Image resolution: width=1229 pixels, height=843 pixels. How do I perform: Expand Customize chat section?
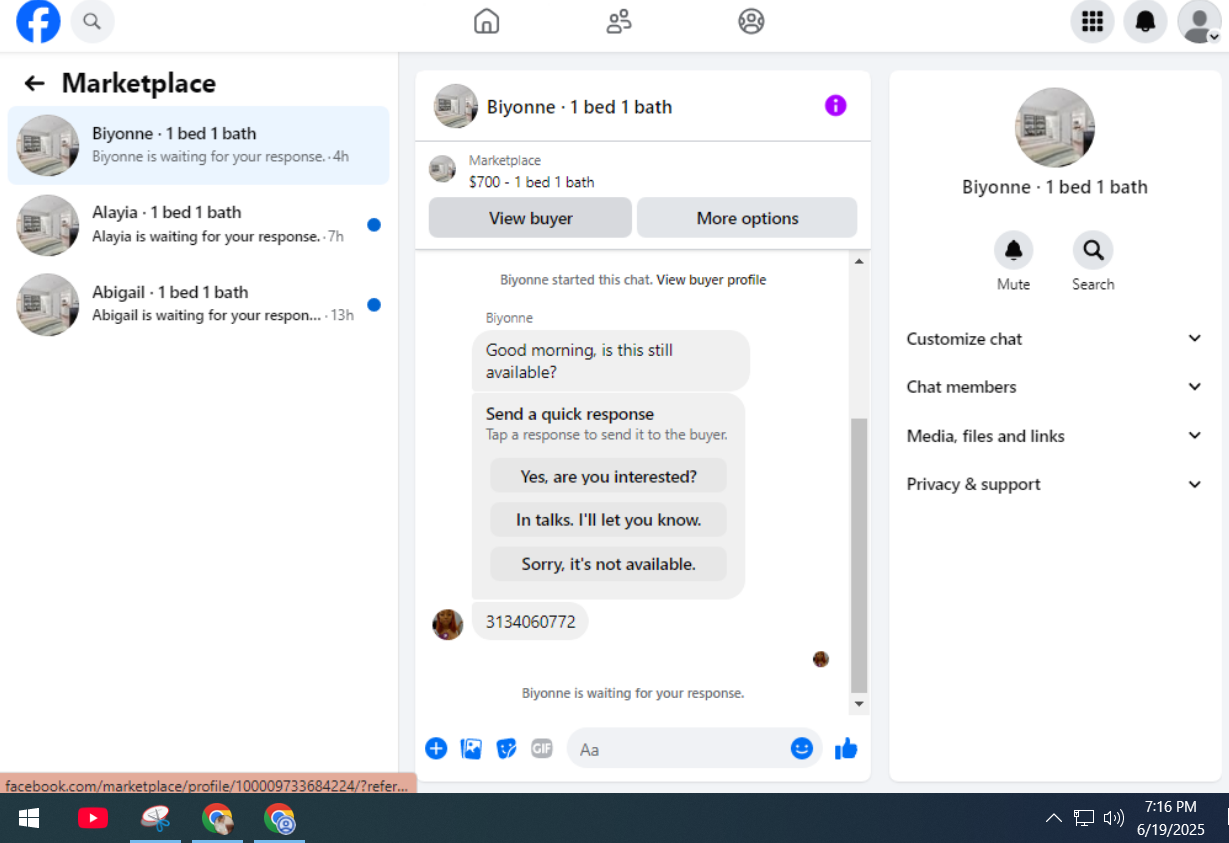coord(1055,339)
